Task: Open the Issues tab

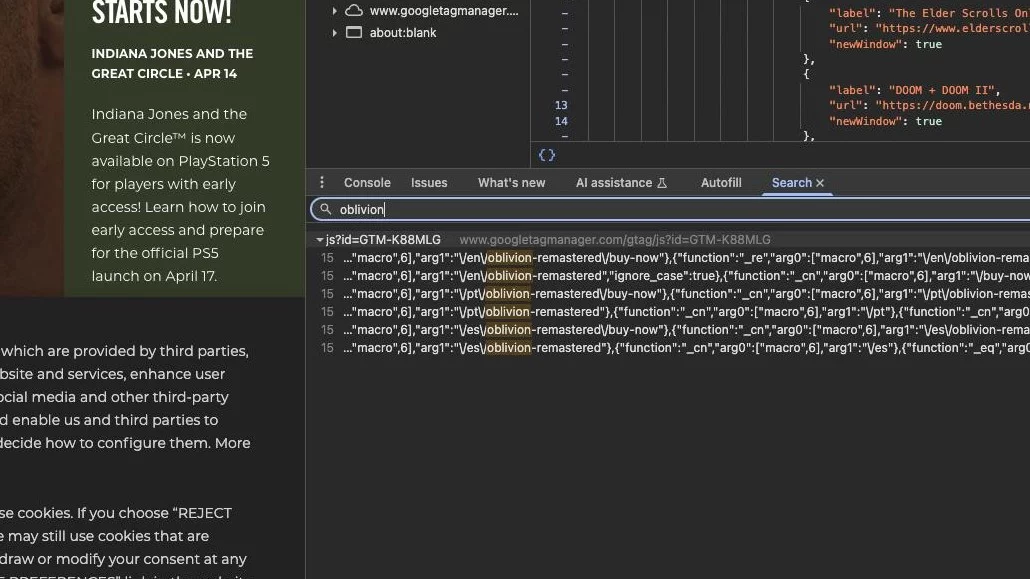Action: tap(429, 183)
